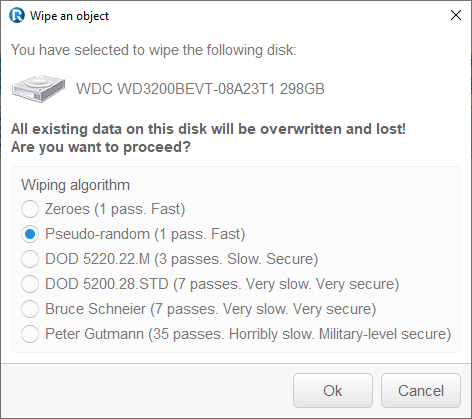Click the 'Military-level secure' label text
The height and width of the screenshot is (419, 472).
click(385, 334)
